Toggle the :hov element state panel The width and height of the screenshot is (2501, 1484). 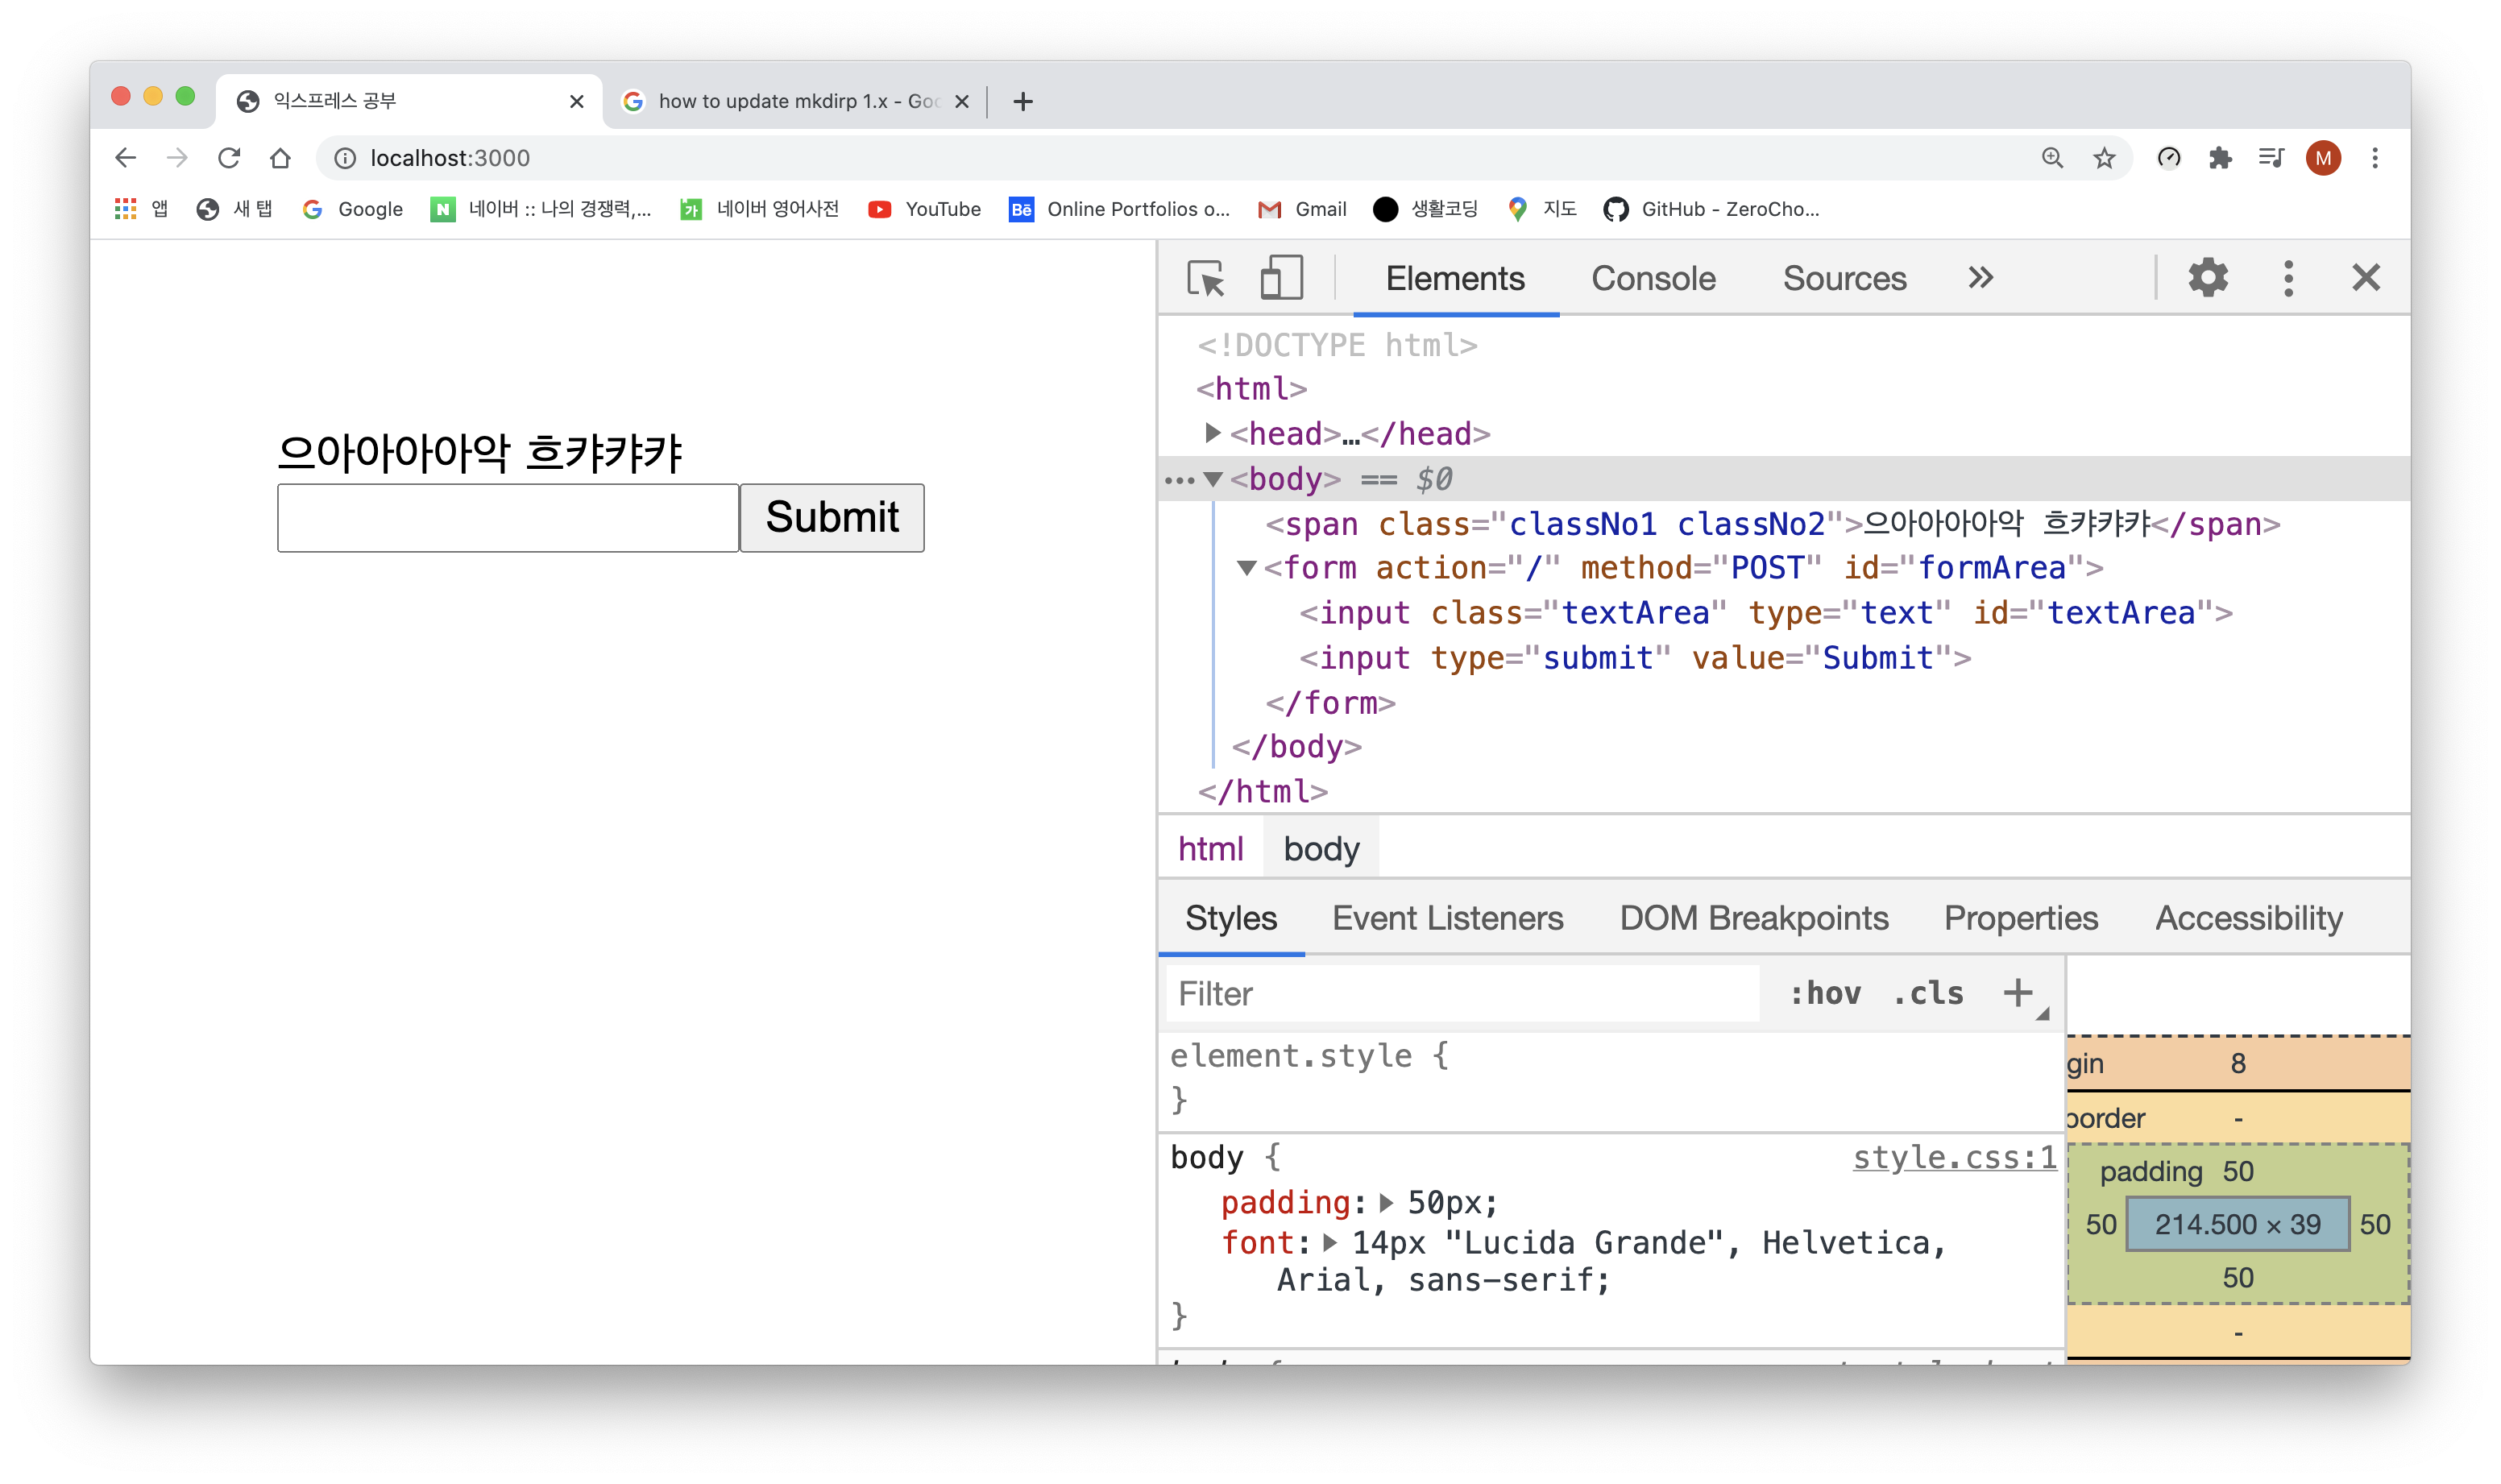(x=1825, y=993)
